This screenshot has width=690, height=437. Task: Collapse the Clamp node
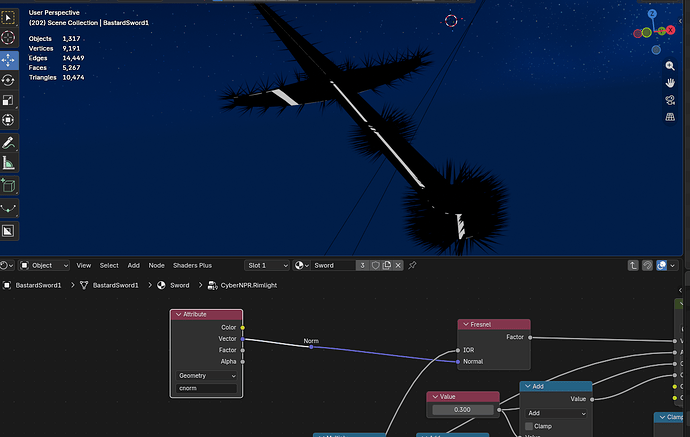click(x=662, y=417)
